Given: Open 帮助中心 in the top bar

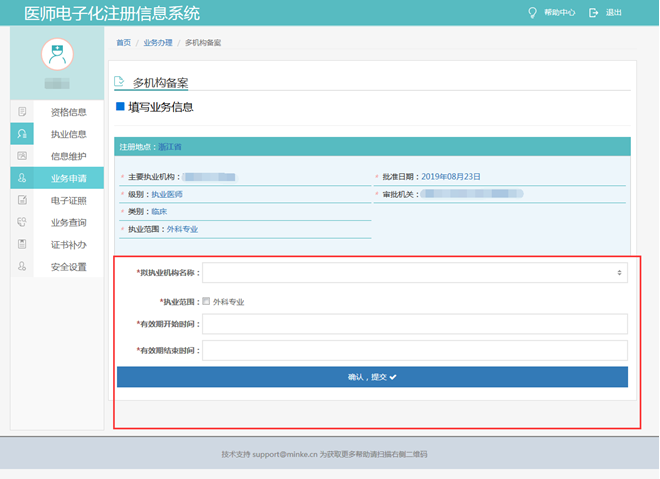Looking at the screenshot, I should click(552, 13).
